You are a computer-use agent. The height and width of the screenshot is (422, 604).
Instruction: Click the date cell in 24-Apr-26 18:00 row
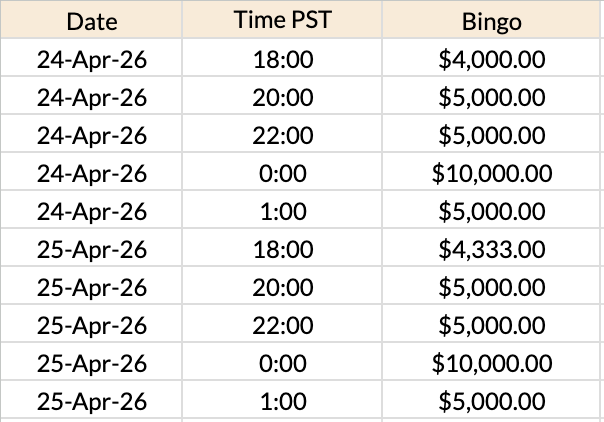click(92, 60)
